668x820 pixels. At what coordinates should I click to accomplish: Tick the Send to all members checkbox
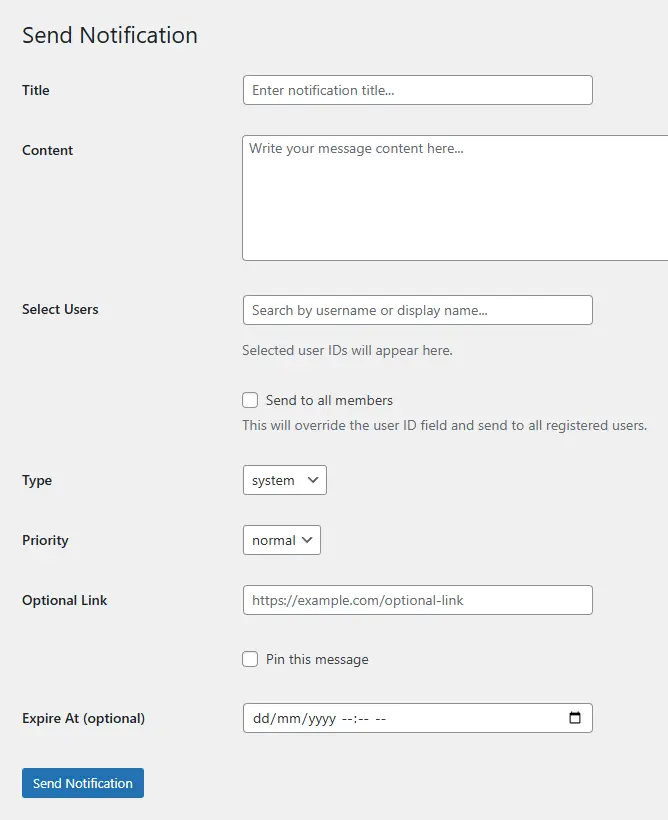pos(250,400)
